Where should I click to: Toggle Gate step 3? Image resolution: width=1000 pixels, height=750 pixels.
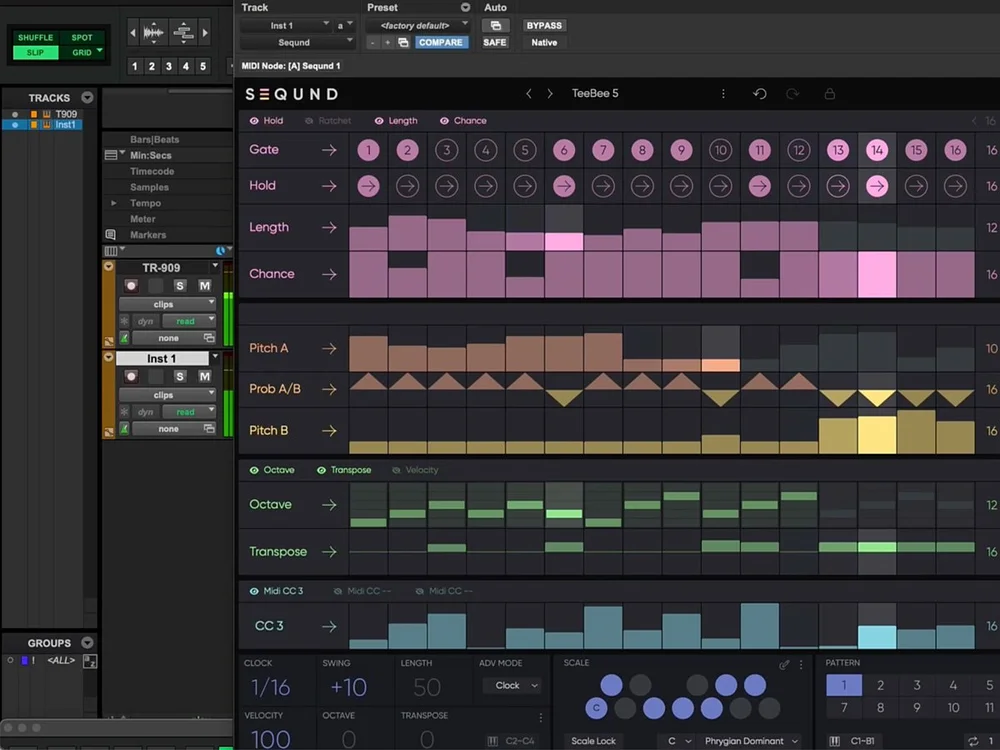(446, 151)
